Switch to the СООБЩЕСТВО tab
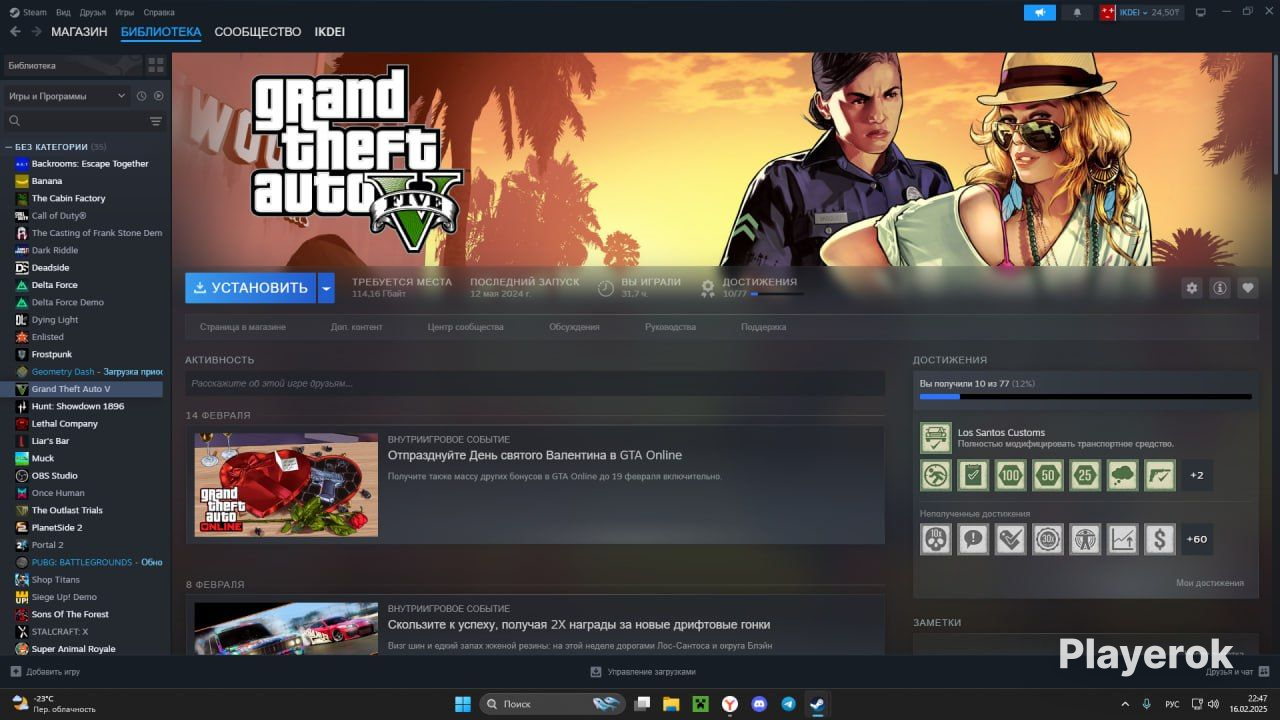 [258, 32]
